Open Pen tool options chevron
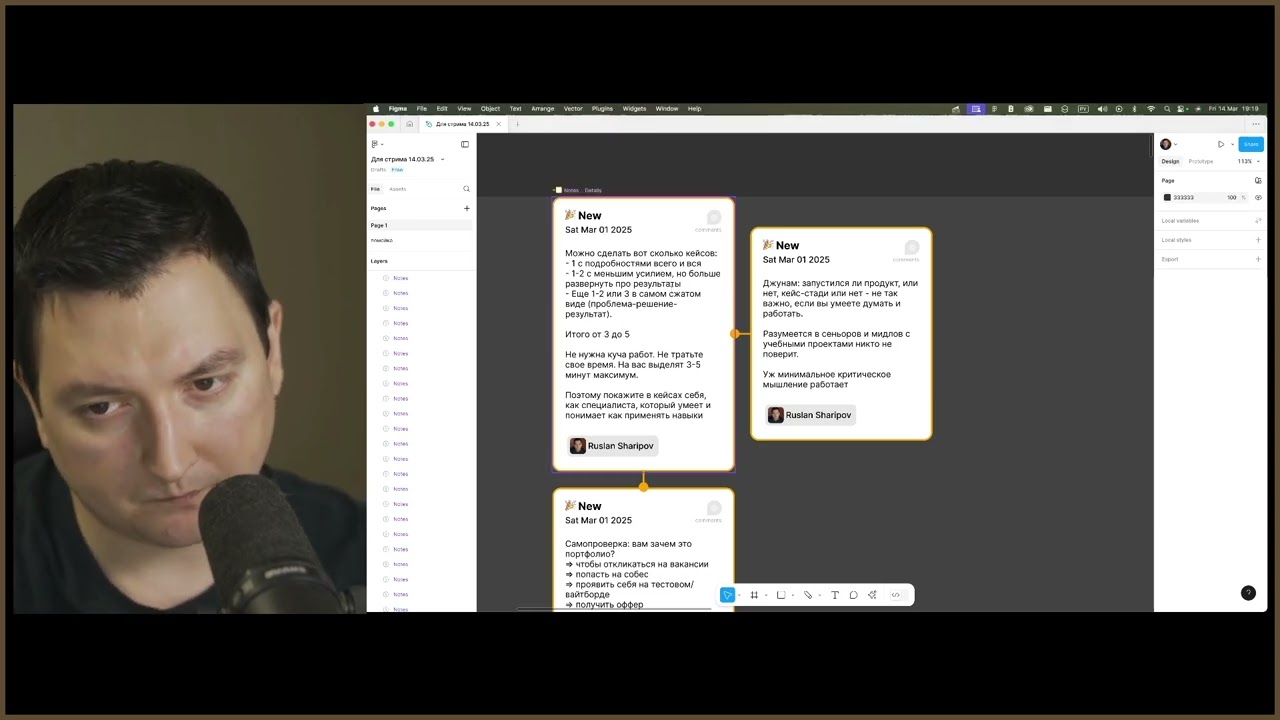The height and width of the screenshot is (720, 1280). click(820, 595)
